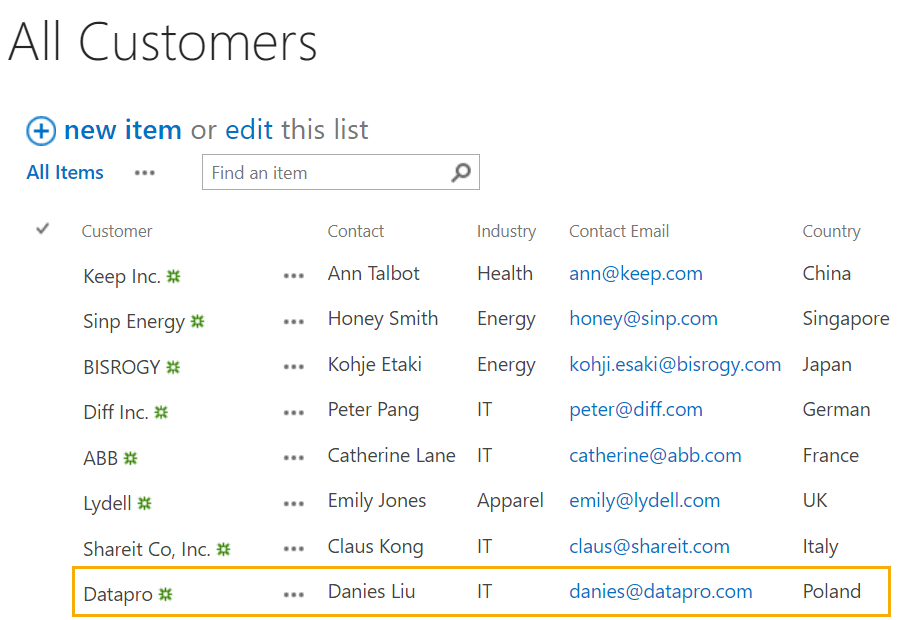
Task: Open email link ann@keep.com
Action: pyautogui.click(x=636, y=274)
